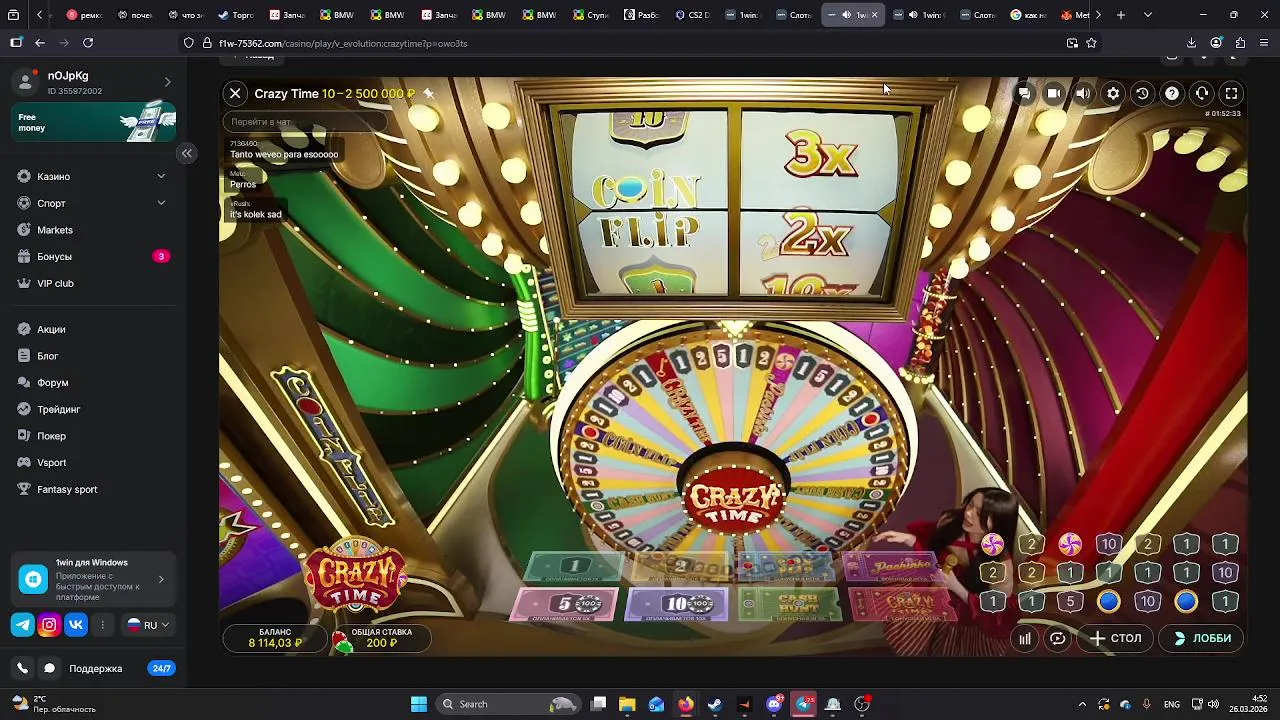Click the site shield icon in the address bar

(188, 43)
